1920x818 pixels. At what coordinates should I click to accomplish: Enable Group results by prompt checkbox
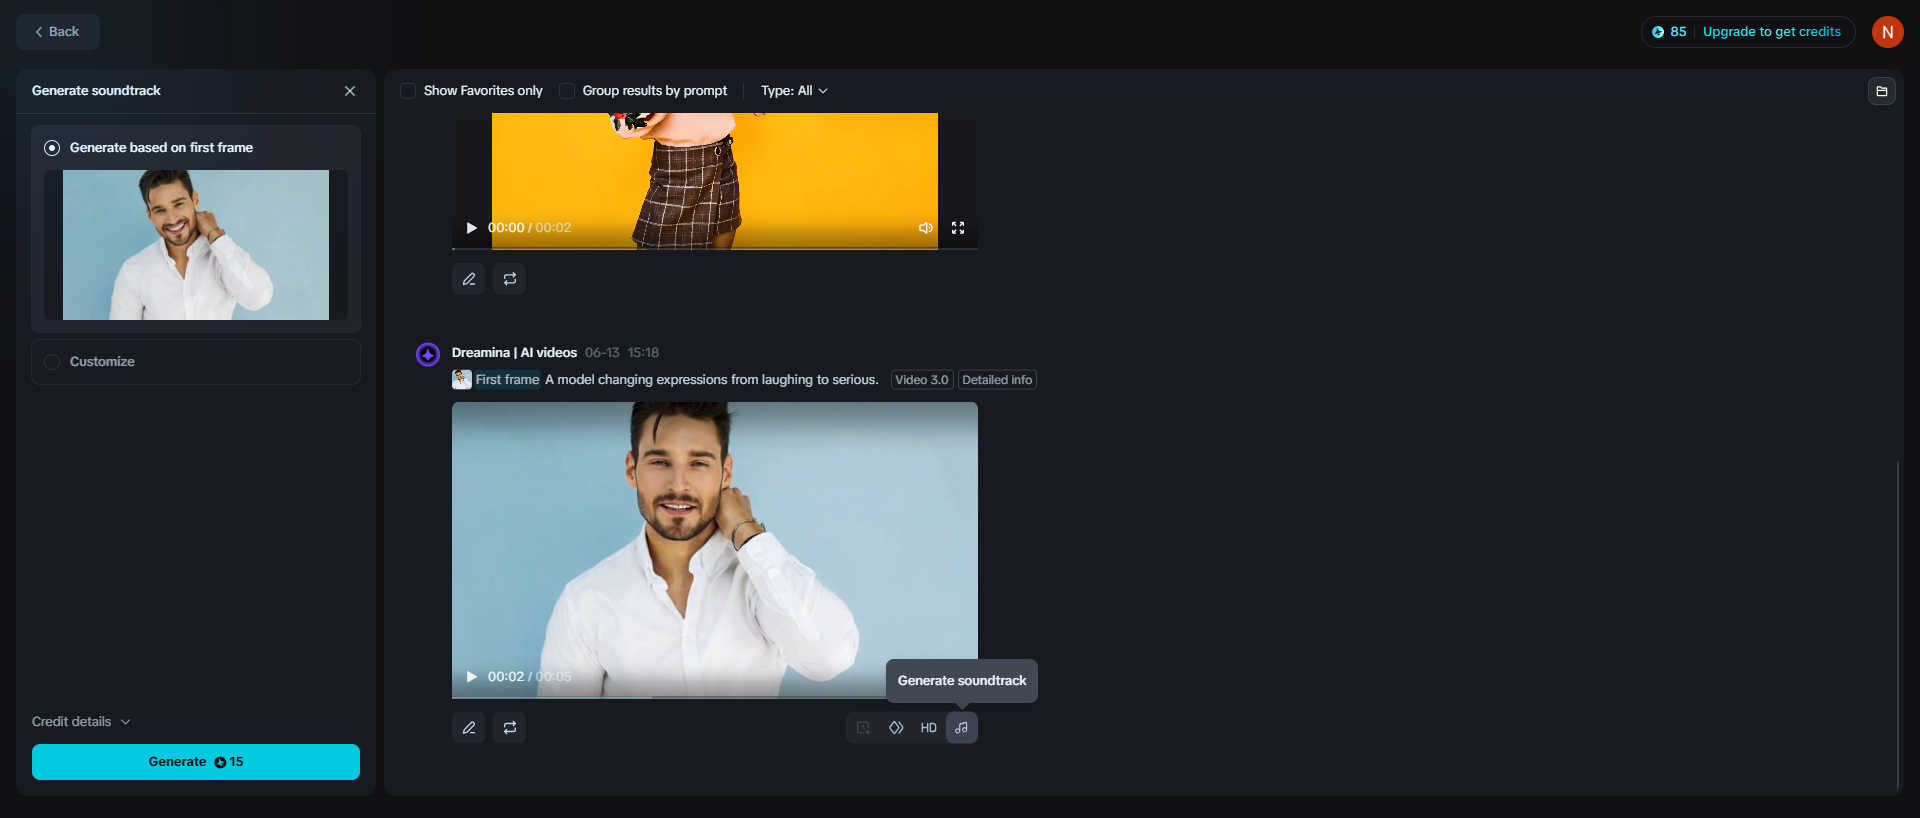(x=567, y=91)
